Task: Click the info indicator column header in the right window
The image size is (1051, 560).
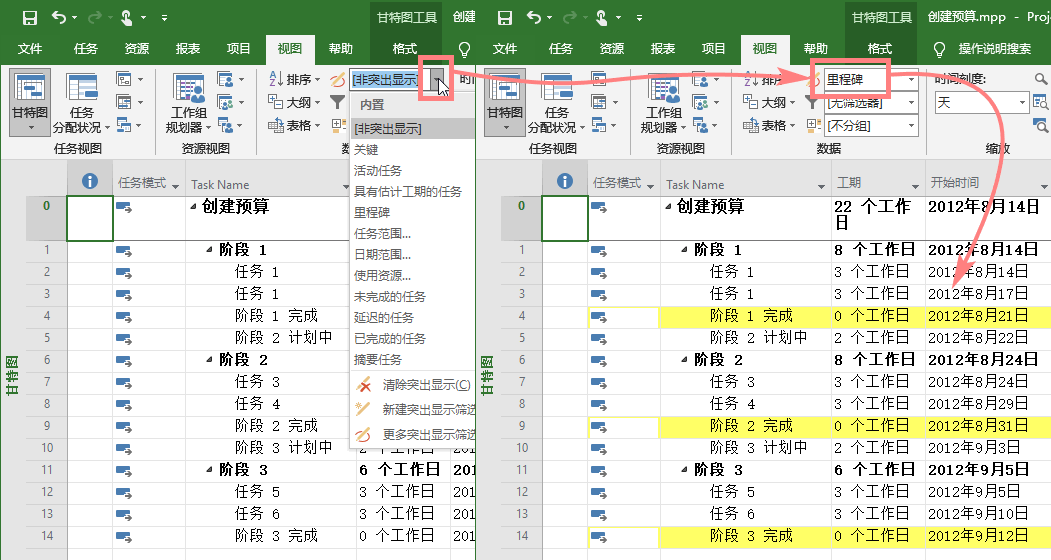Action: pos(565,181)
